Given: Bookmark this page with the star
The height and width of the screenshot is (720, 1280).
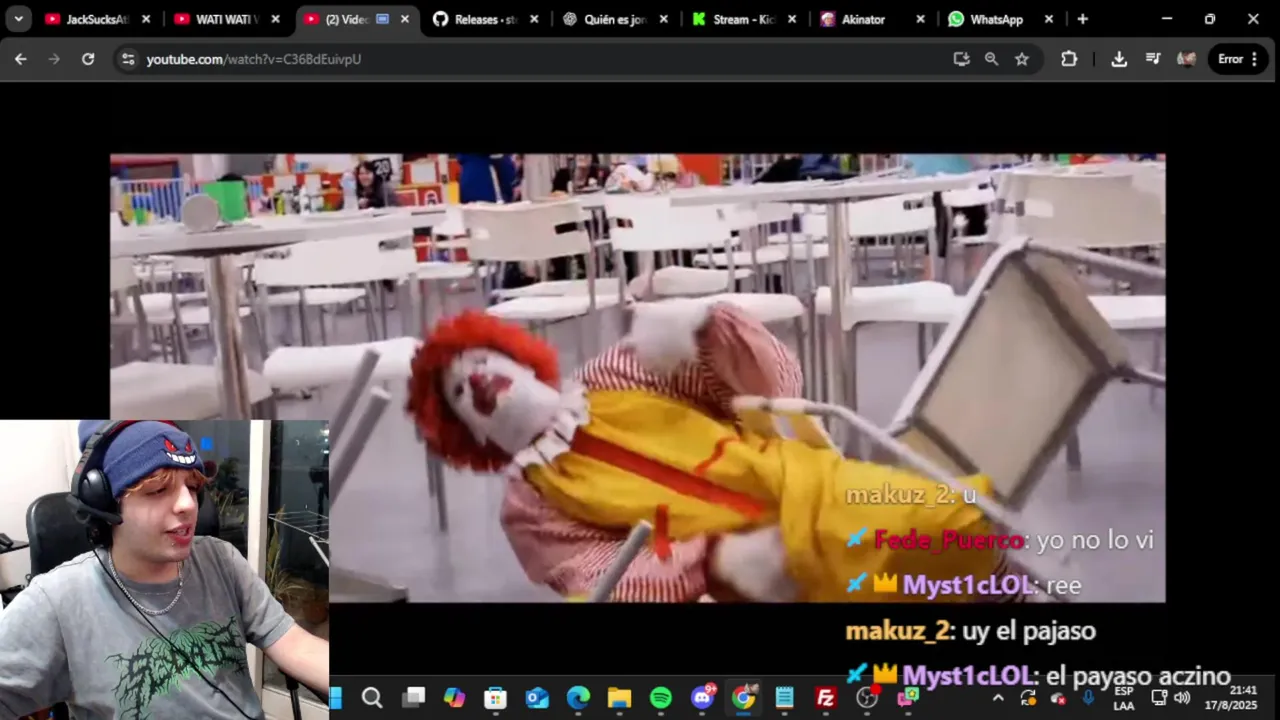Looking at the screenshot, I should tap(1022, 59).
